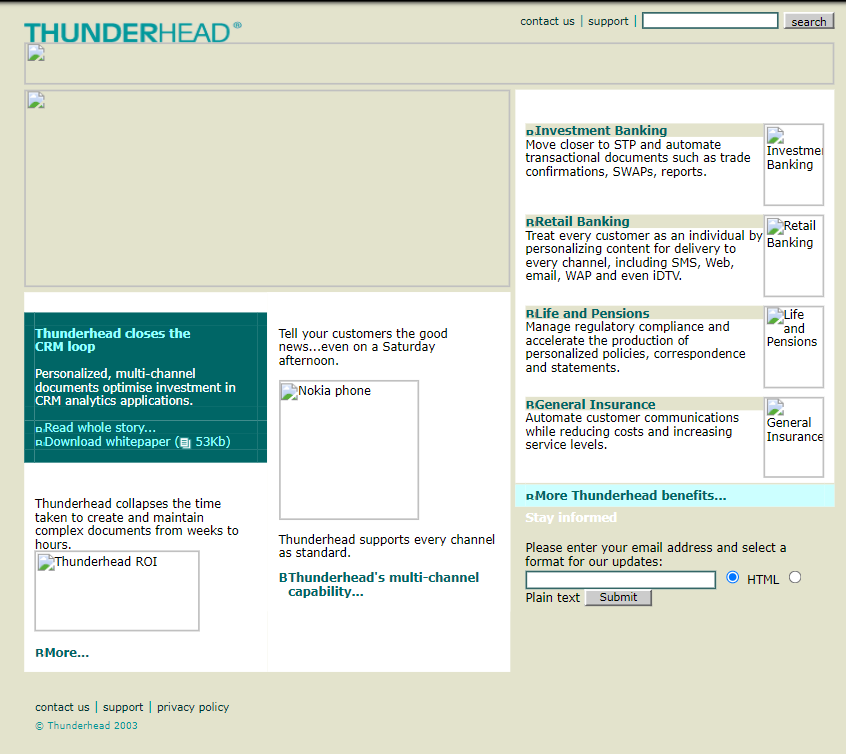This screenshot has width=846, height=754.
Task: Click the General Insurance image thumbnail
Action: (794, 437)
